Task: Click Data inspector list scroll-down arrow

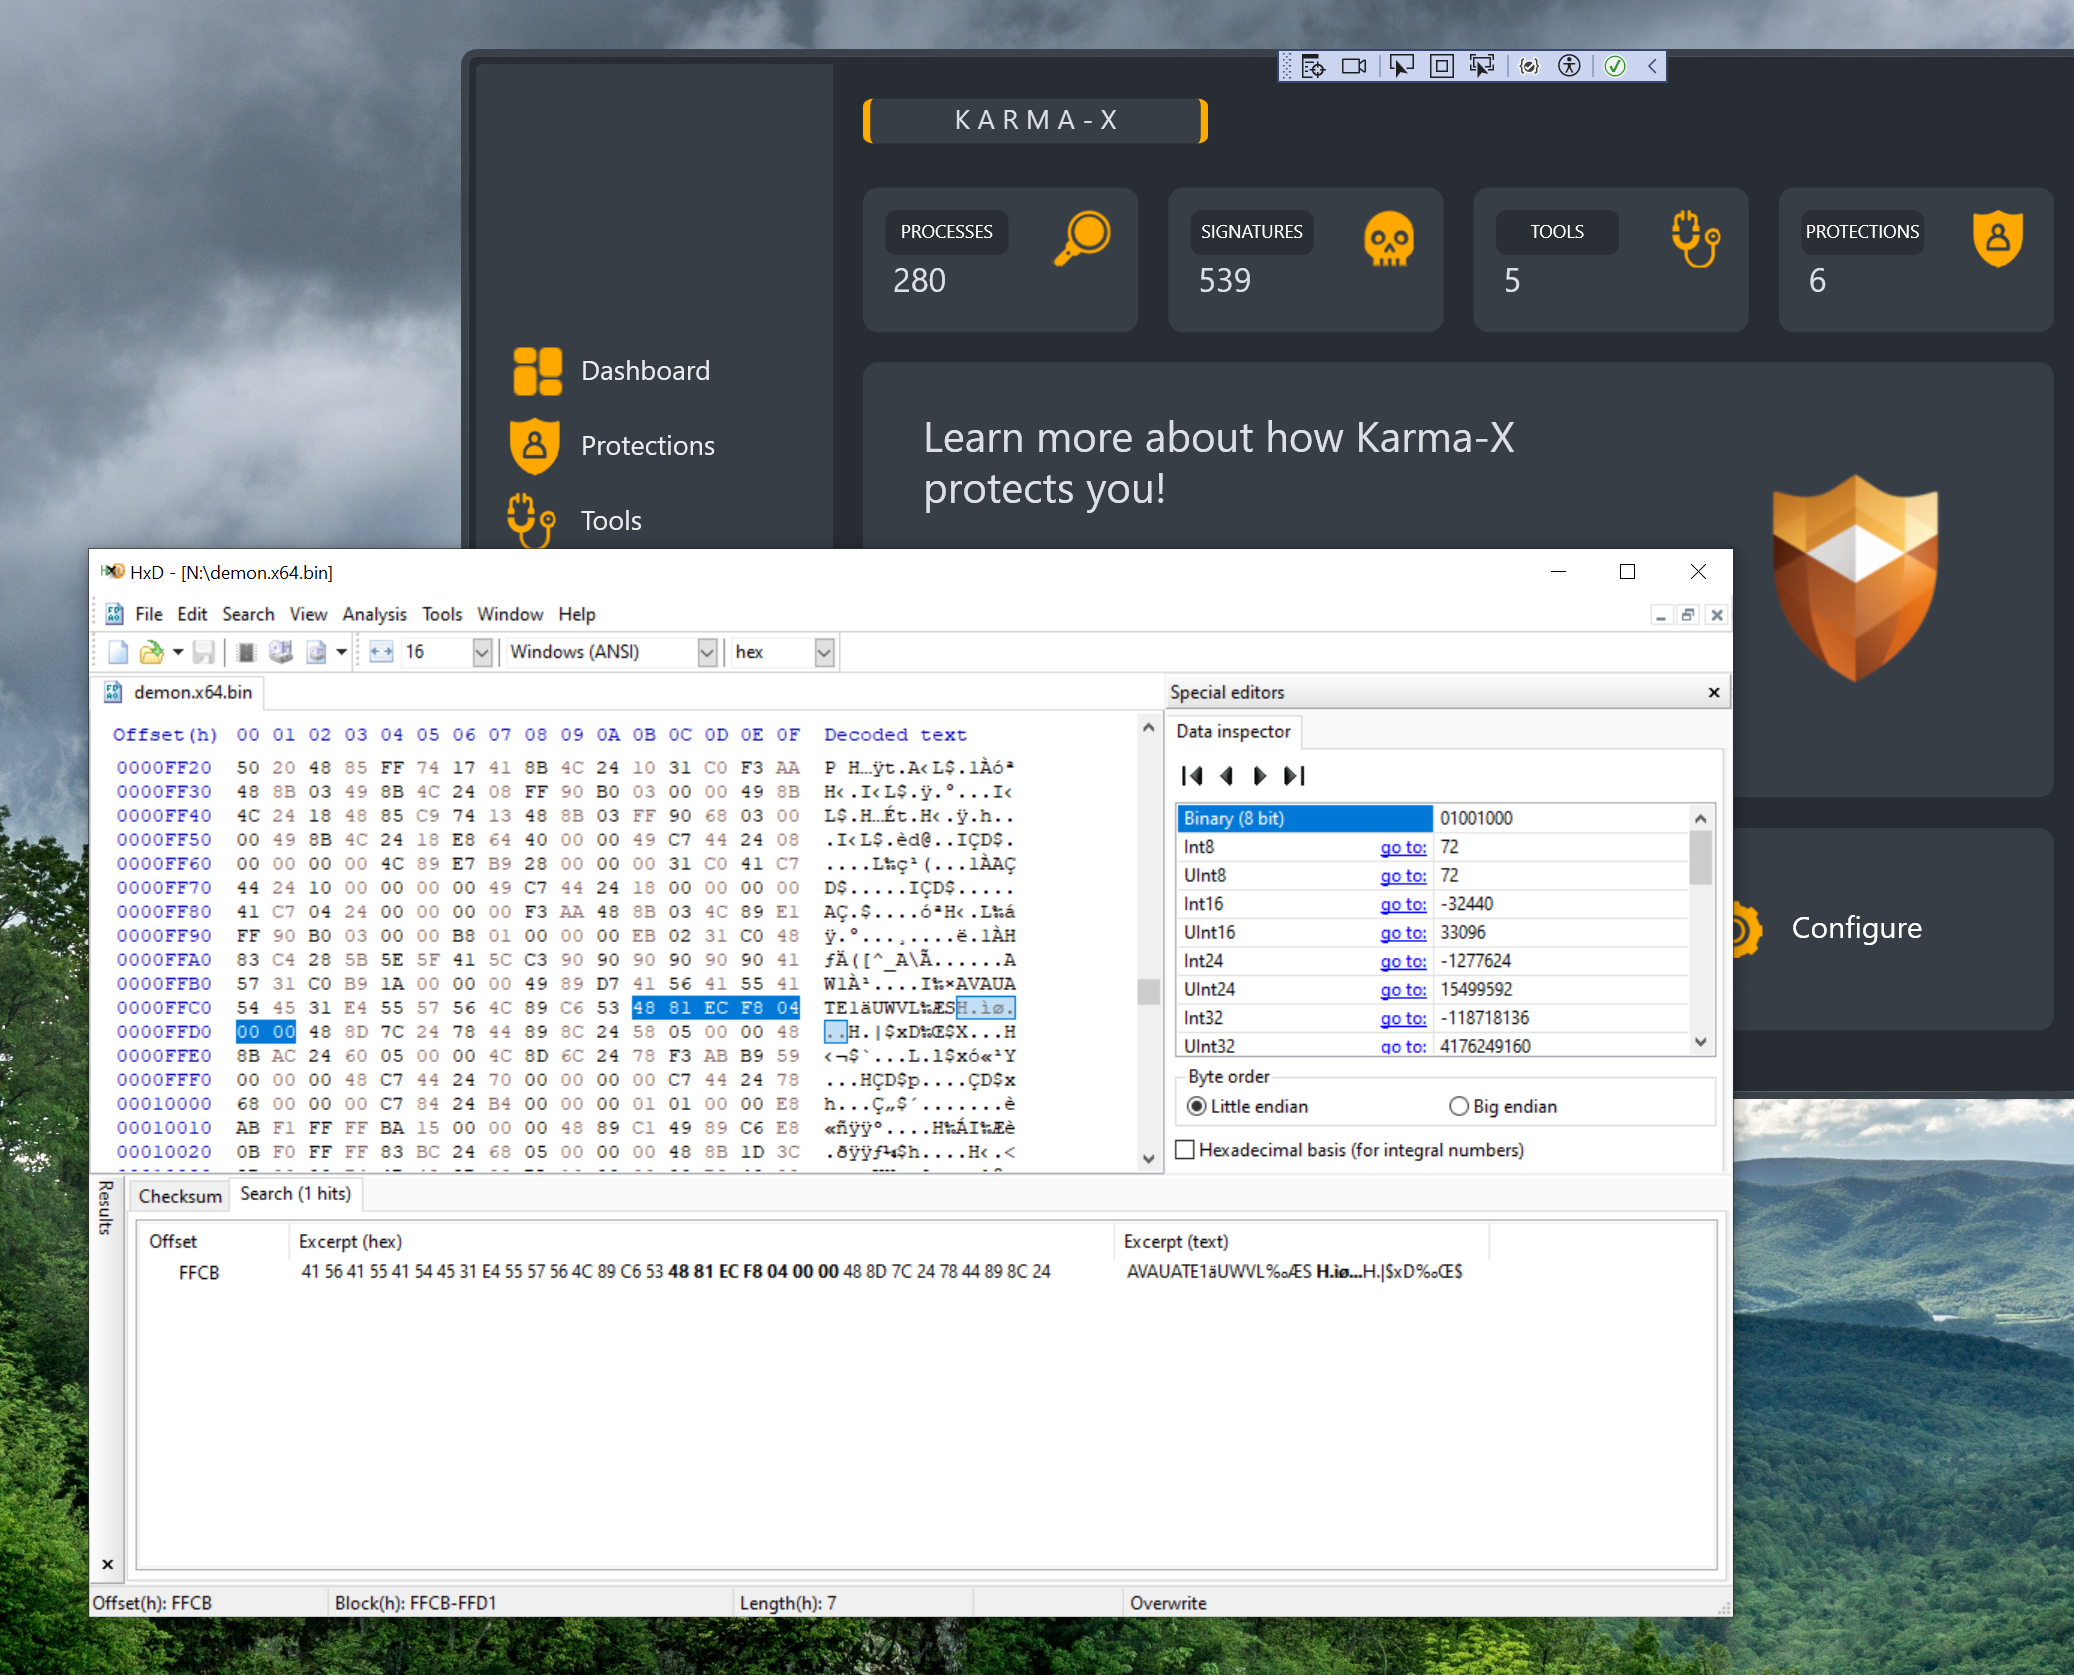Action: [1700, 1043]
